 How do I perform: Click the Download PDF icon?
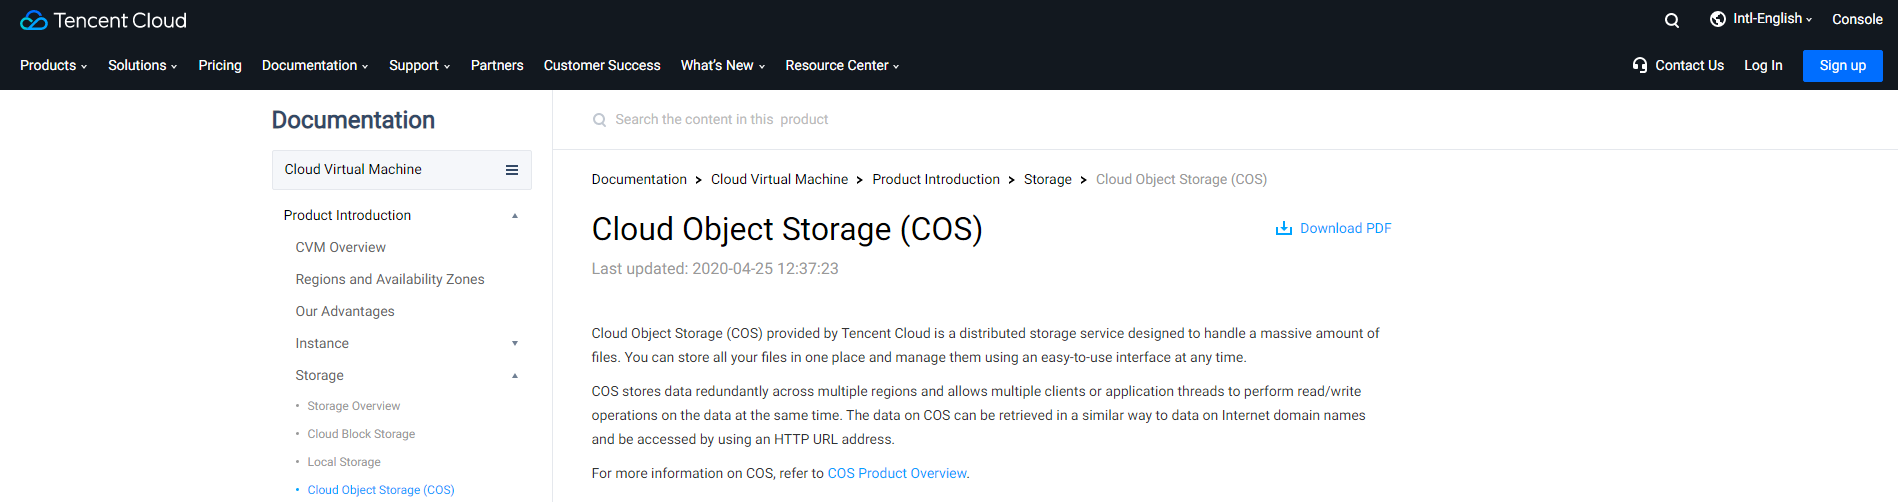click(1283, 229)
